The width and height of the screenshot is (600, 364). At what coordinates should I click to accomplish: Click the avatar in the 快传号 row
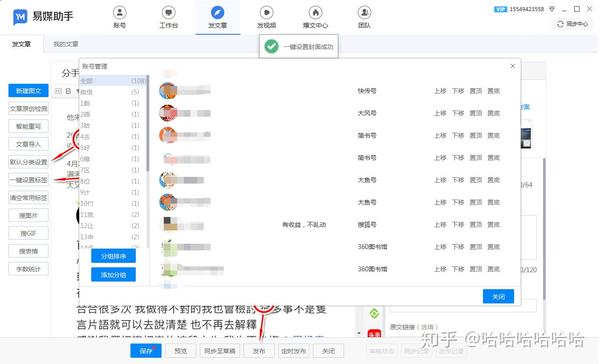click(168, 91)
